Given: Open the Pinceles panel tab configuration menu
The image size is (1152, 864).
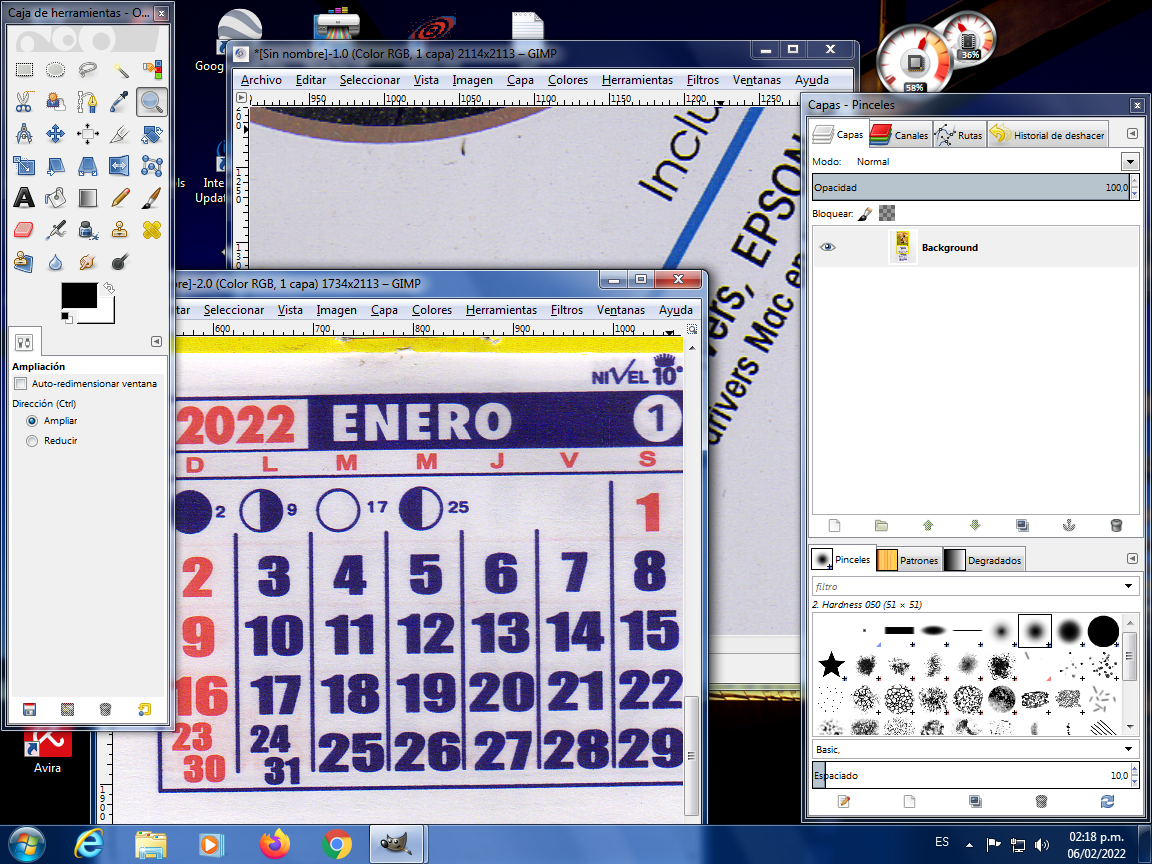Looking at the screenshot, I should (x=1132, y=558).
